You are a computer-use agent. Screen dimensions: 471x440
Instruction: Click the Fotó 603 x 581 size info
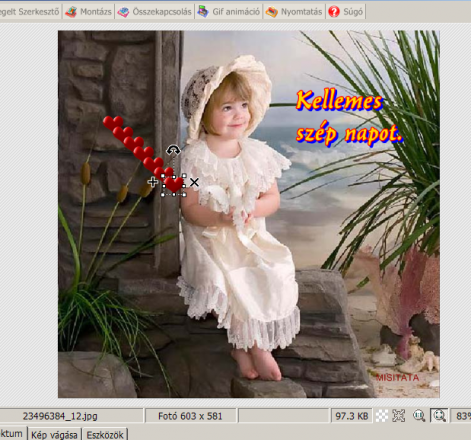click(x=190, y=416)
